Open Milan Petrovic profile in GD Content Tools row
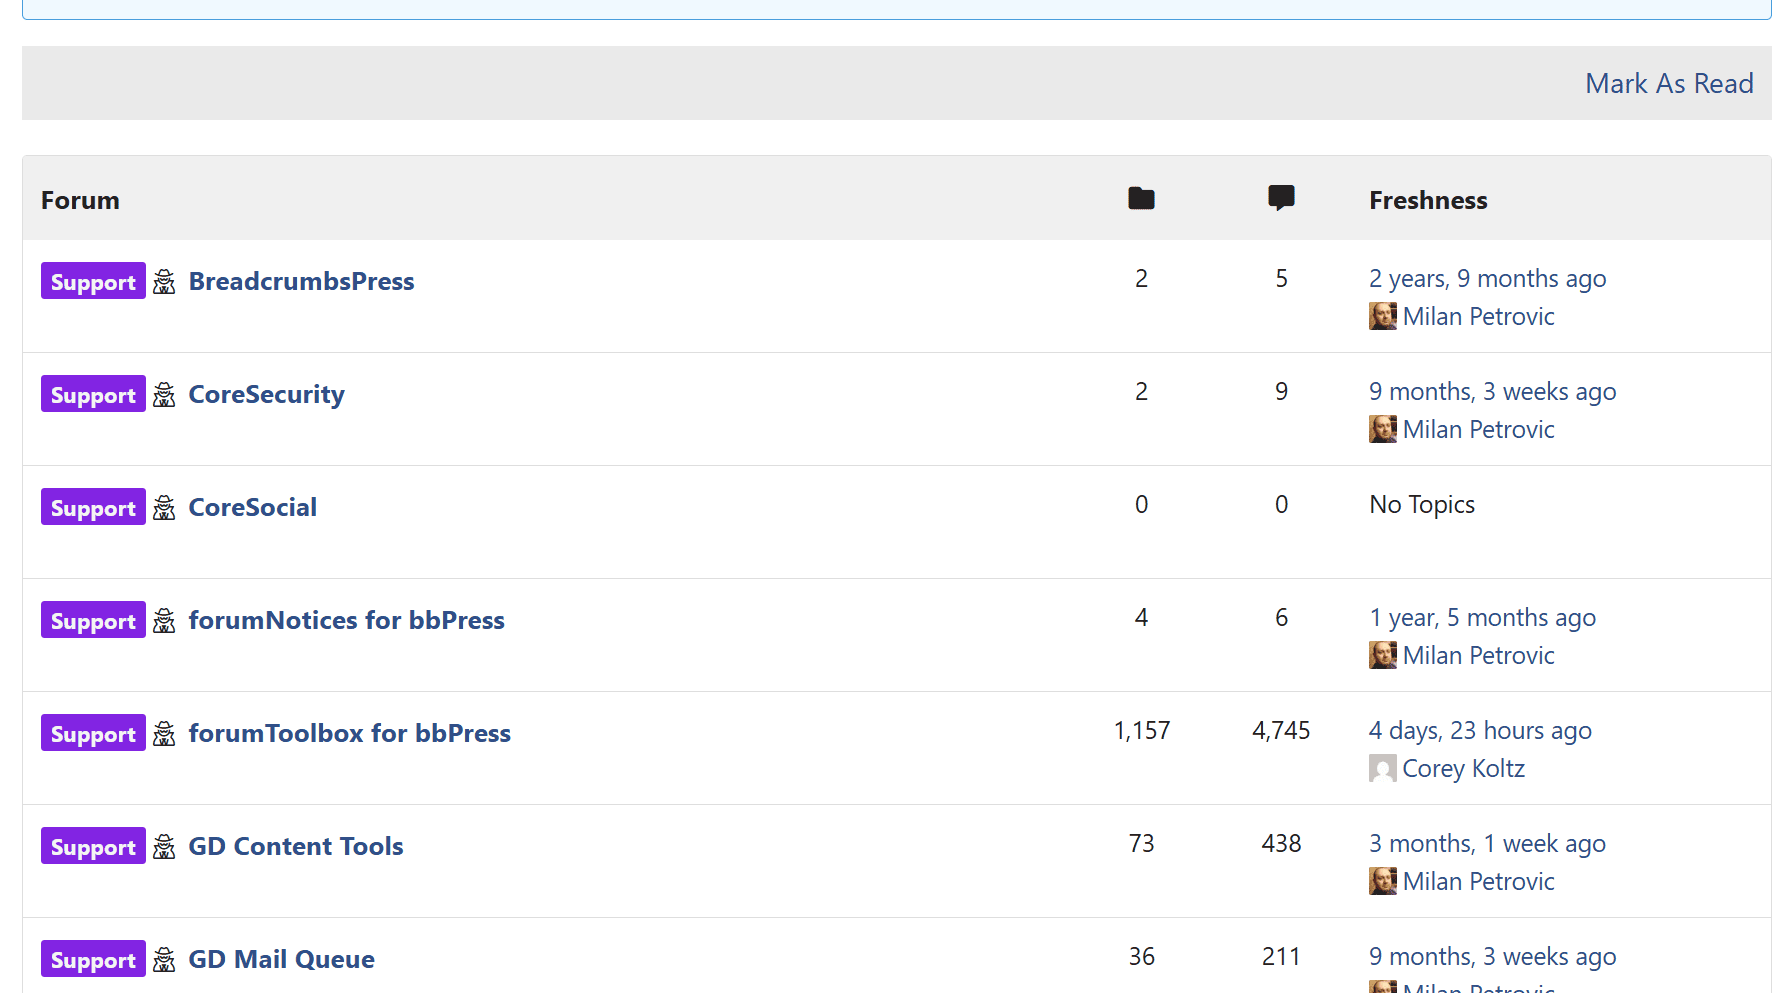The height and width of the screenshot is (993, 1788). click(x=1478, y=881)
